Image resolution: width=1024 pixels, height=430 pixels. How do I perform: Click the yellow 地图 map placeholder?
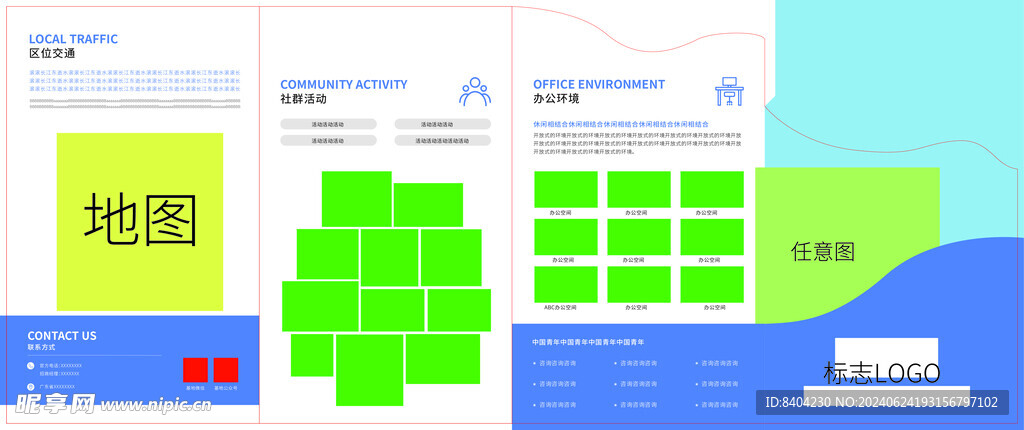(140, 221)
